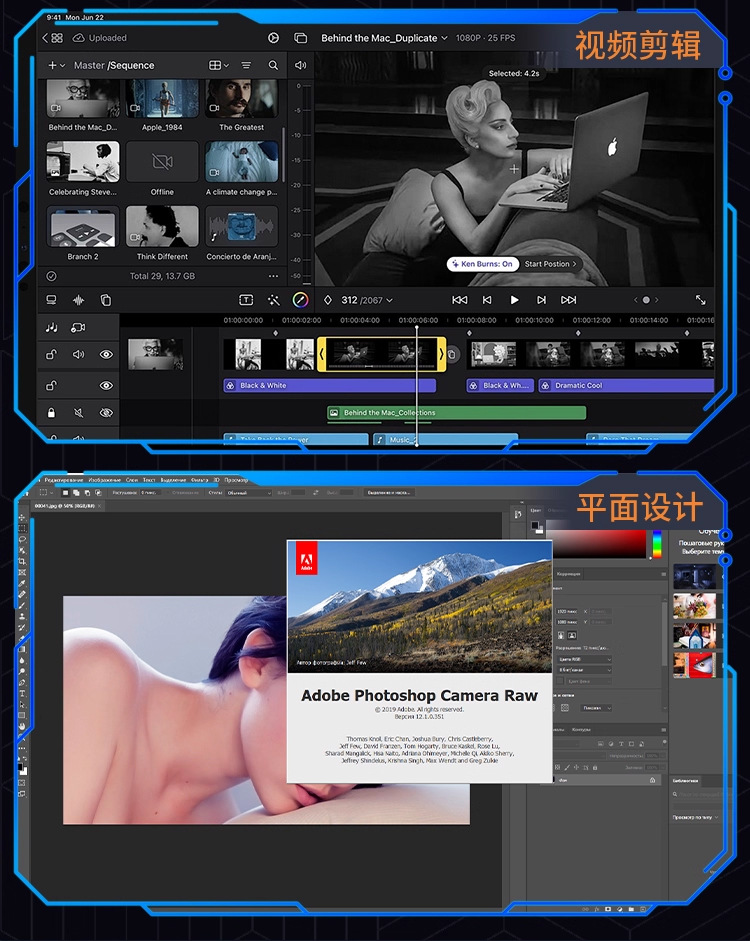The image size is (750, 941).
Task: Jump to the start of the timeline
Action: point(460,300)
